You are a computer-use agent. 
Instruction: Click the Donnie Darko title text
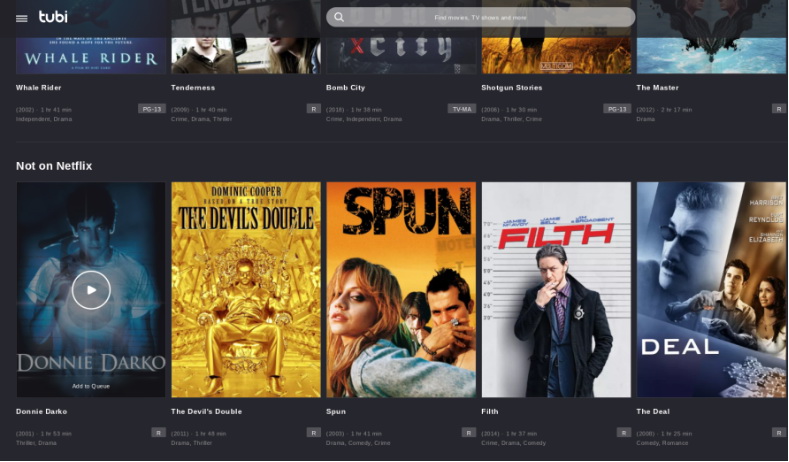[x=41, y=412]
